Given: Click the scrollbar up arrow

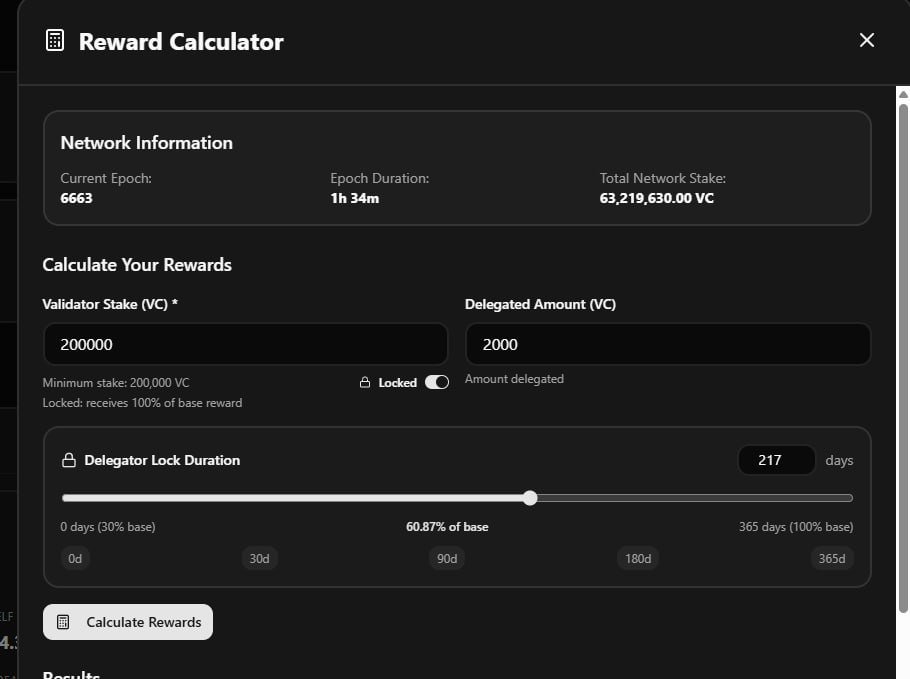Looking at the screenshot, I should click(902, 94).
